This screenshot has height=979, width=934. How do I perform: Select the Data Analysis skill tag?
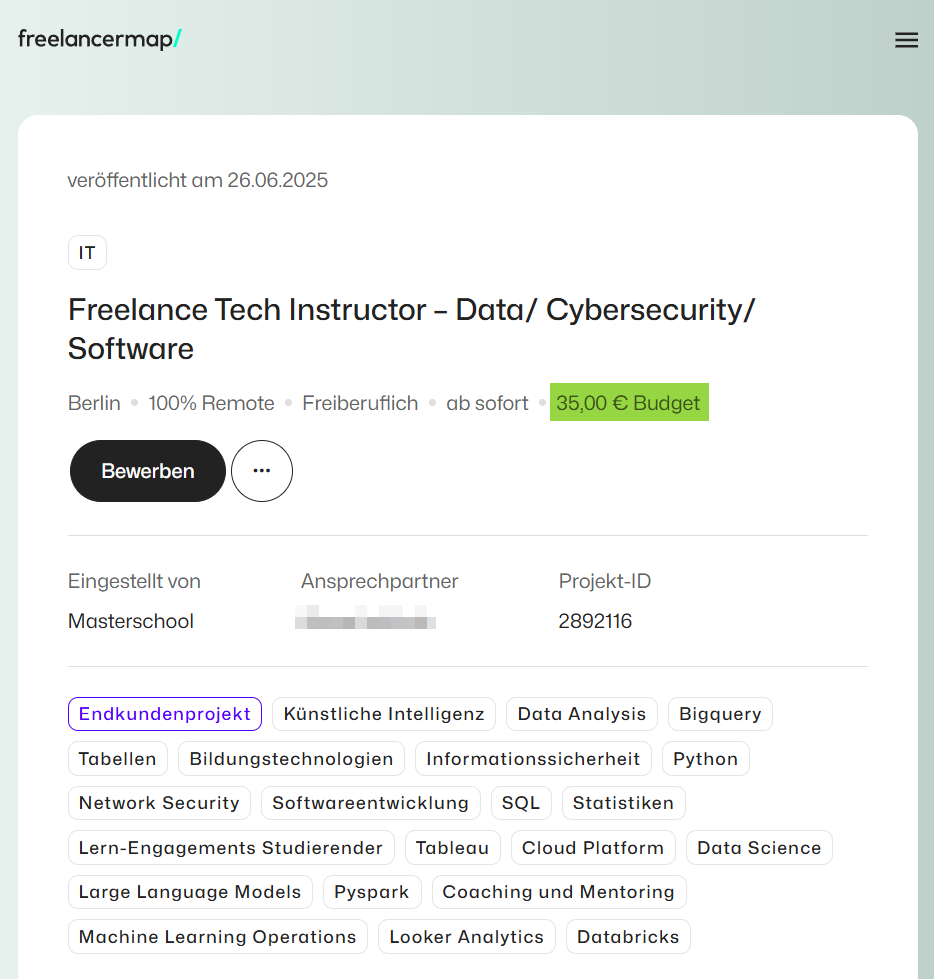coord(582,714)
